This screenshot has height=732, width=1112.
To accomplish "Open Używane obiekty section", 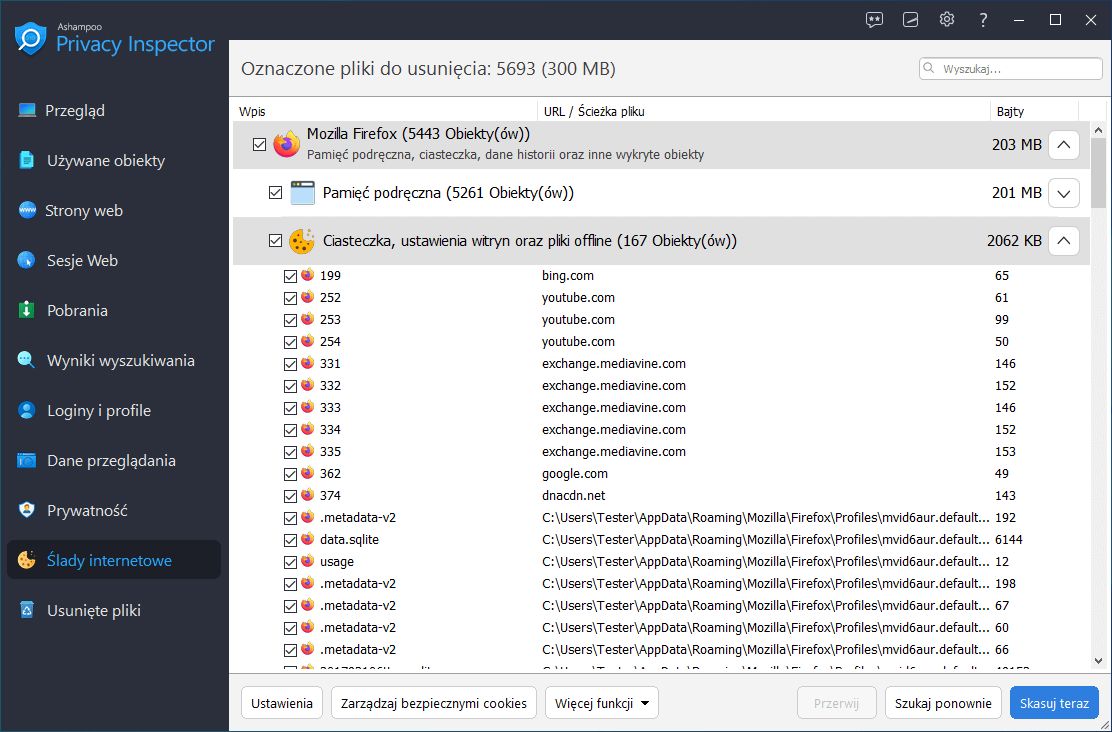I will click(x=113, y=160).
